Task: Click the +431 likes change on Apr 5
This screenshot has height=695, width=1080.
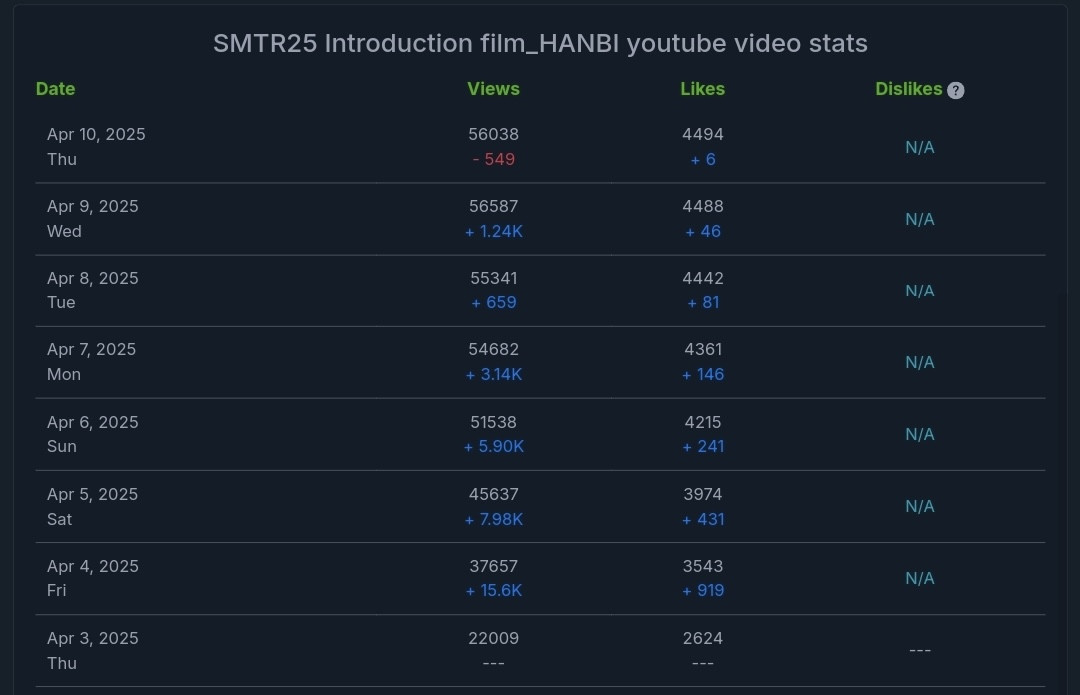Action: pyautogui.click(x=703, y=519)
